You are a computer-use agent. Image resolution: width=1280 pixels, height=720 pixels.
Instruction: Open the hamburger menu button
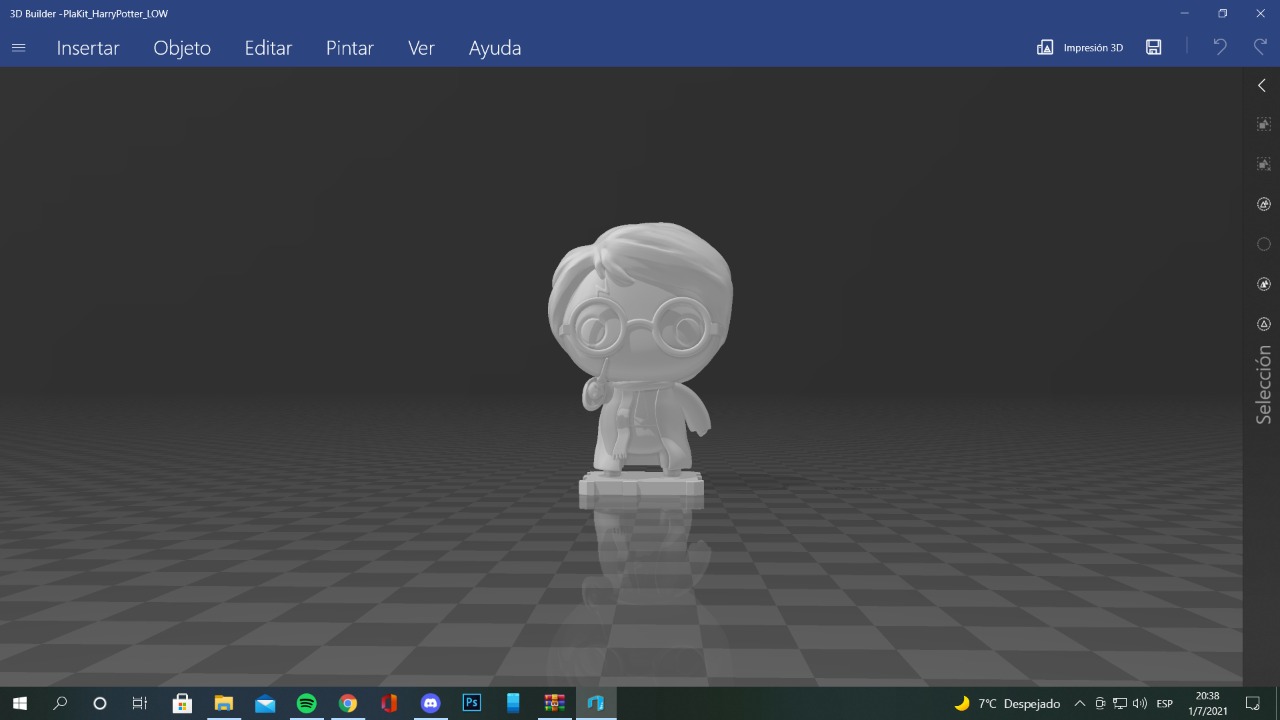click(x=18, y=47)
